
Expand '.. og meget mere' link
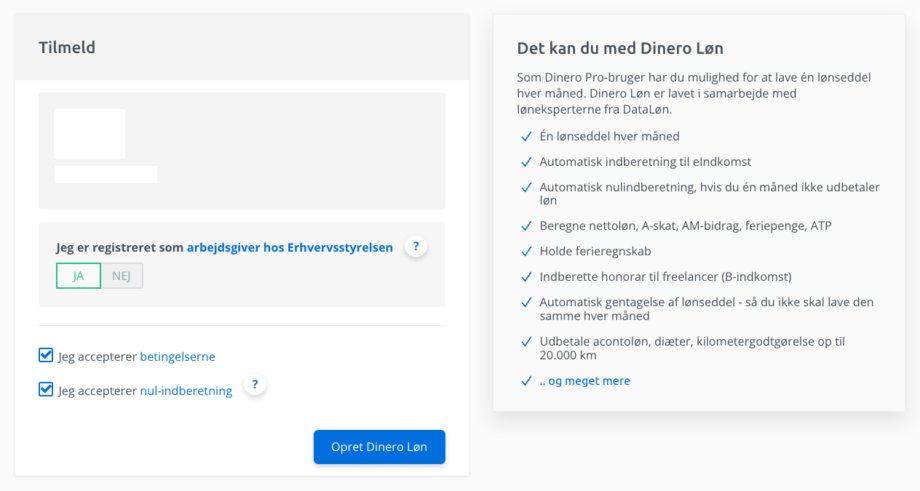[x=585, y=381]
